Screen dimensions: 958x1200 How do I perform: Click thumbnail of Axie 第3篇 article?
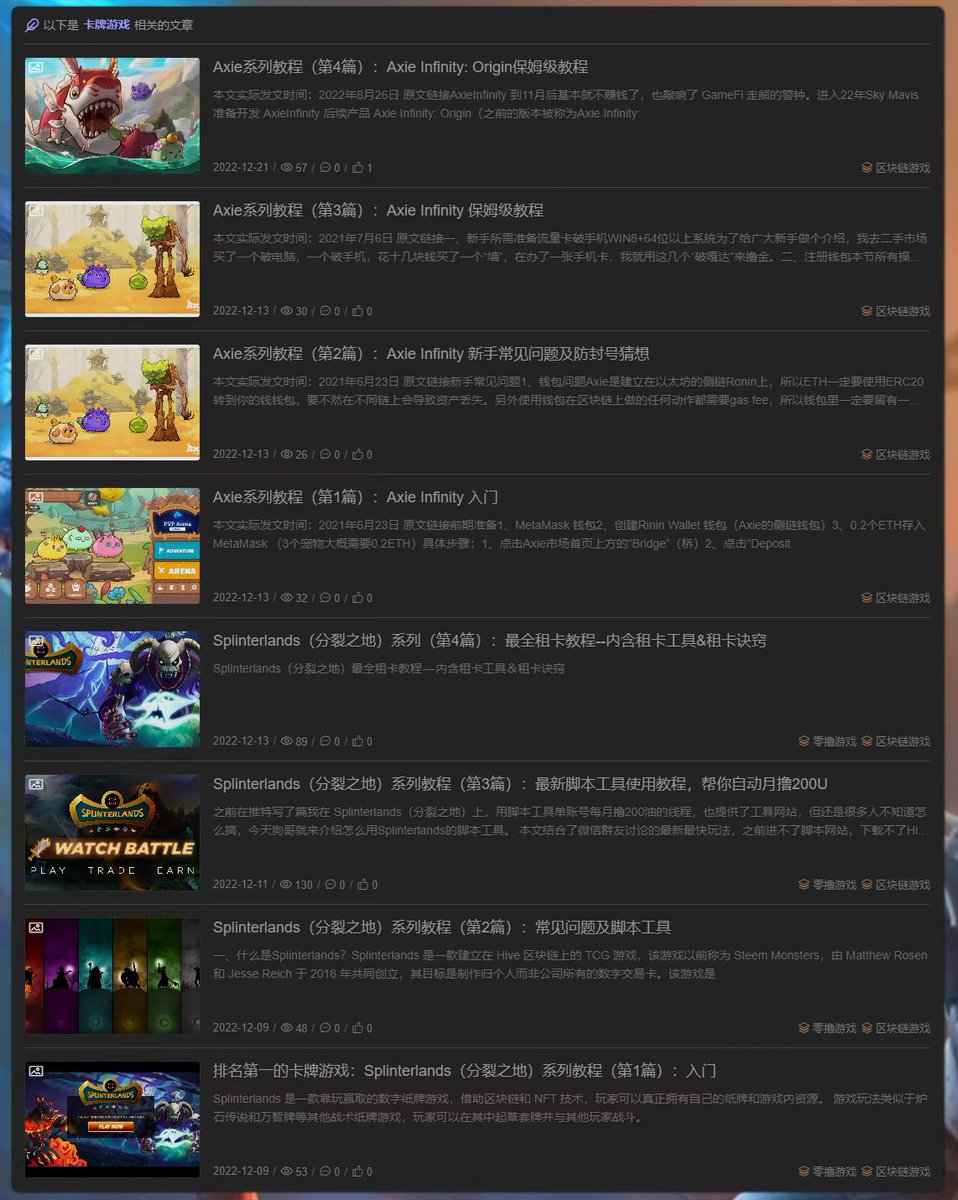pos(112,259)
